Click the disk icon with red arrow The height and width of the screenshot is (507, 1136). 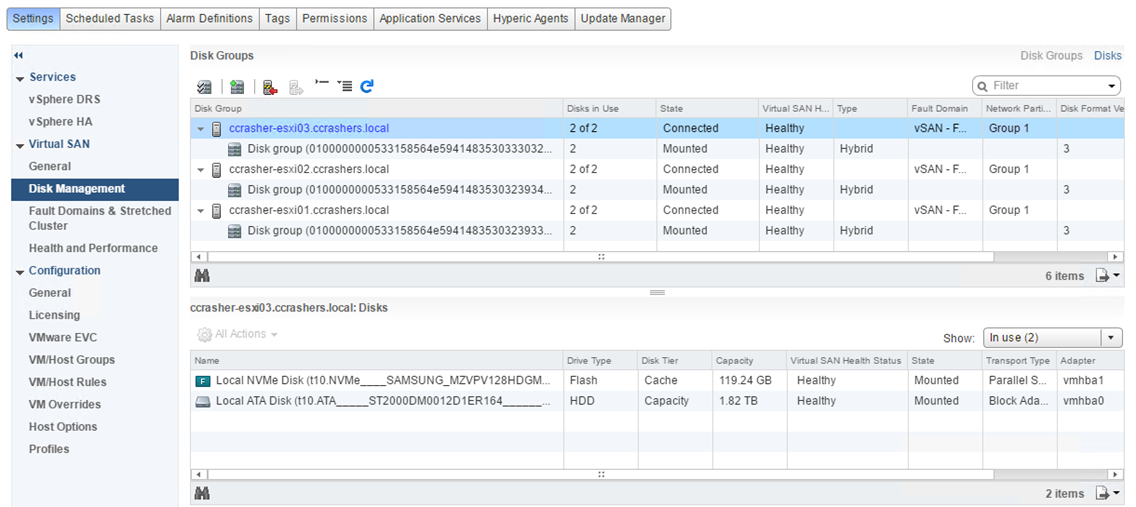click(270, 87)
